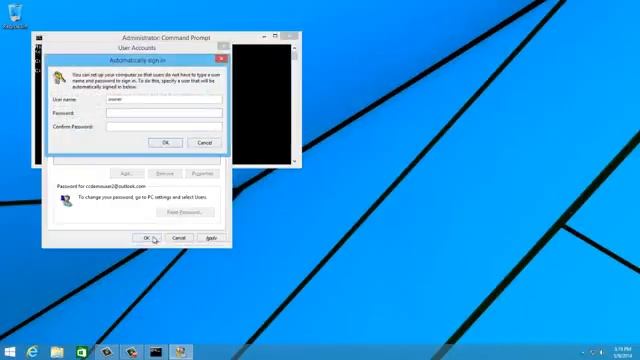Launch Internet Explorer from the taskbar

point(32,352)
